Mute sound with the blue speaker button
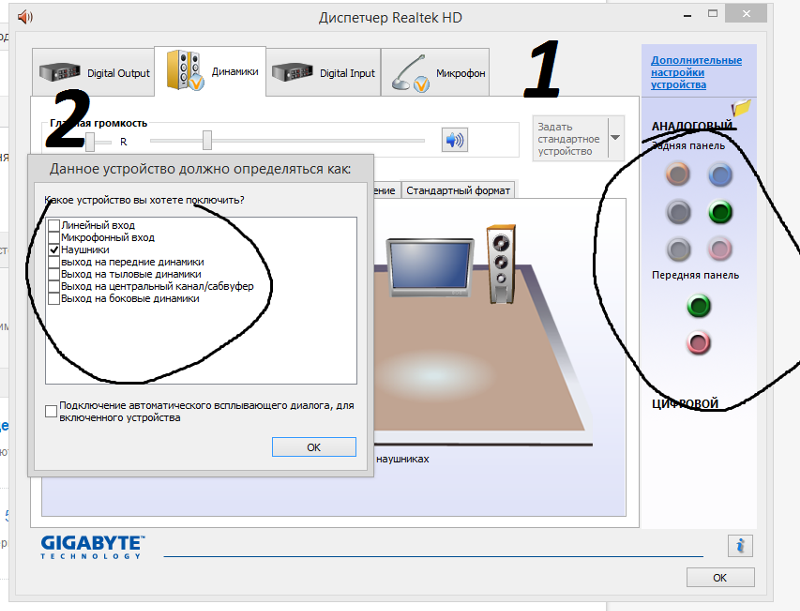This screenshot has height=611, width=800. 455,140
